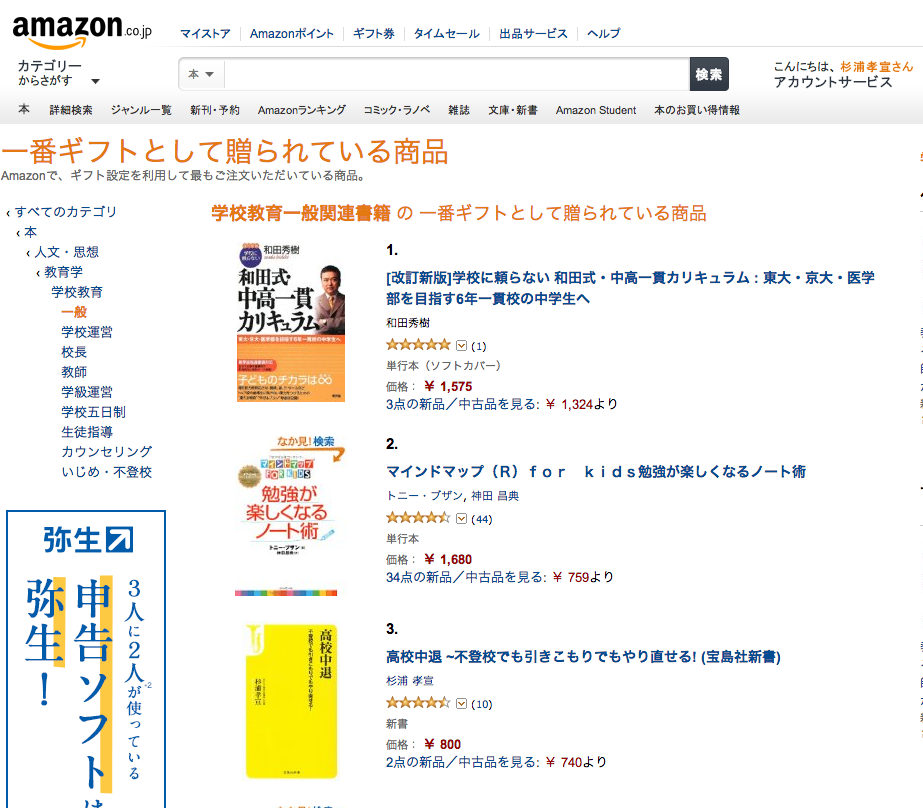Click star rating of 高校中退 book
The height and width of the screenshot is (808, 923).
tap(418, 703)
